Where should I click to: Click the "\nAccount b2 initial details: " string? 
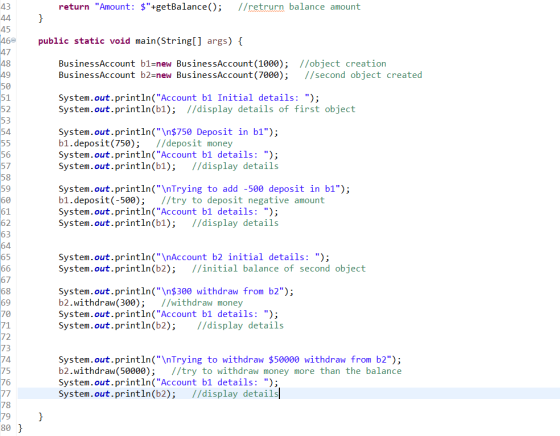point(238,257)
